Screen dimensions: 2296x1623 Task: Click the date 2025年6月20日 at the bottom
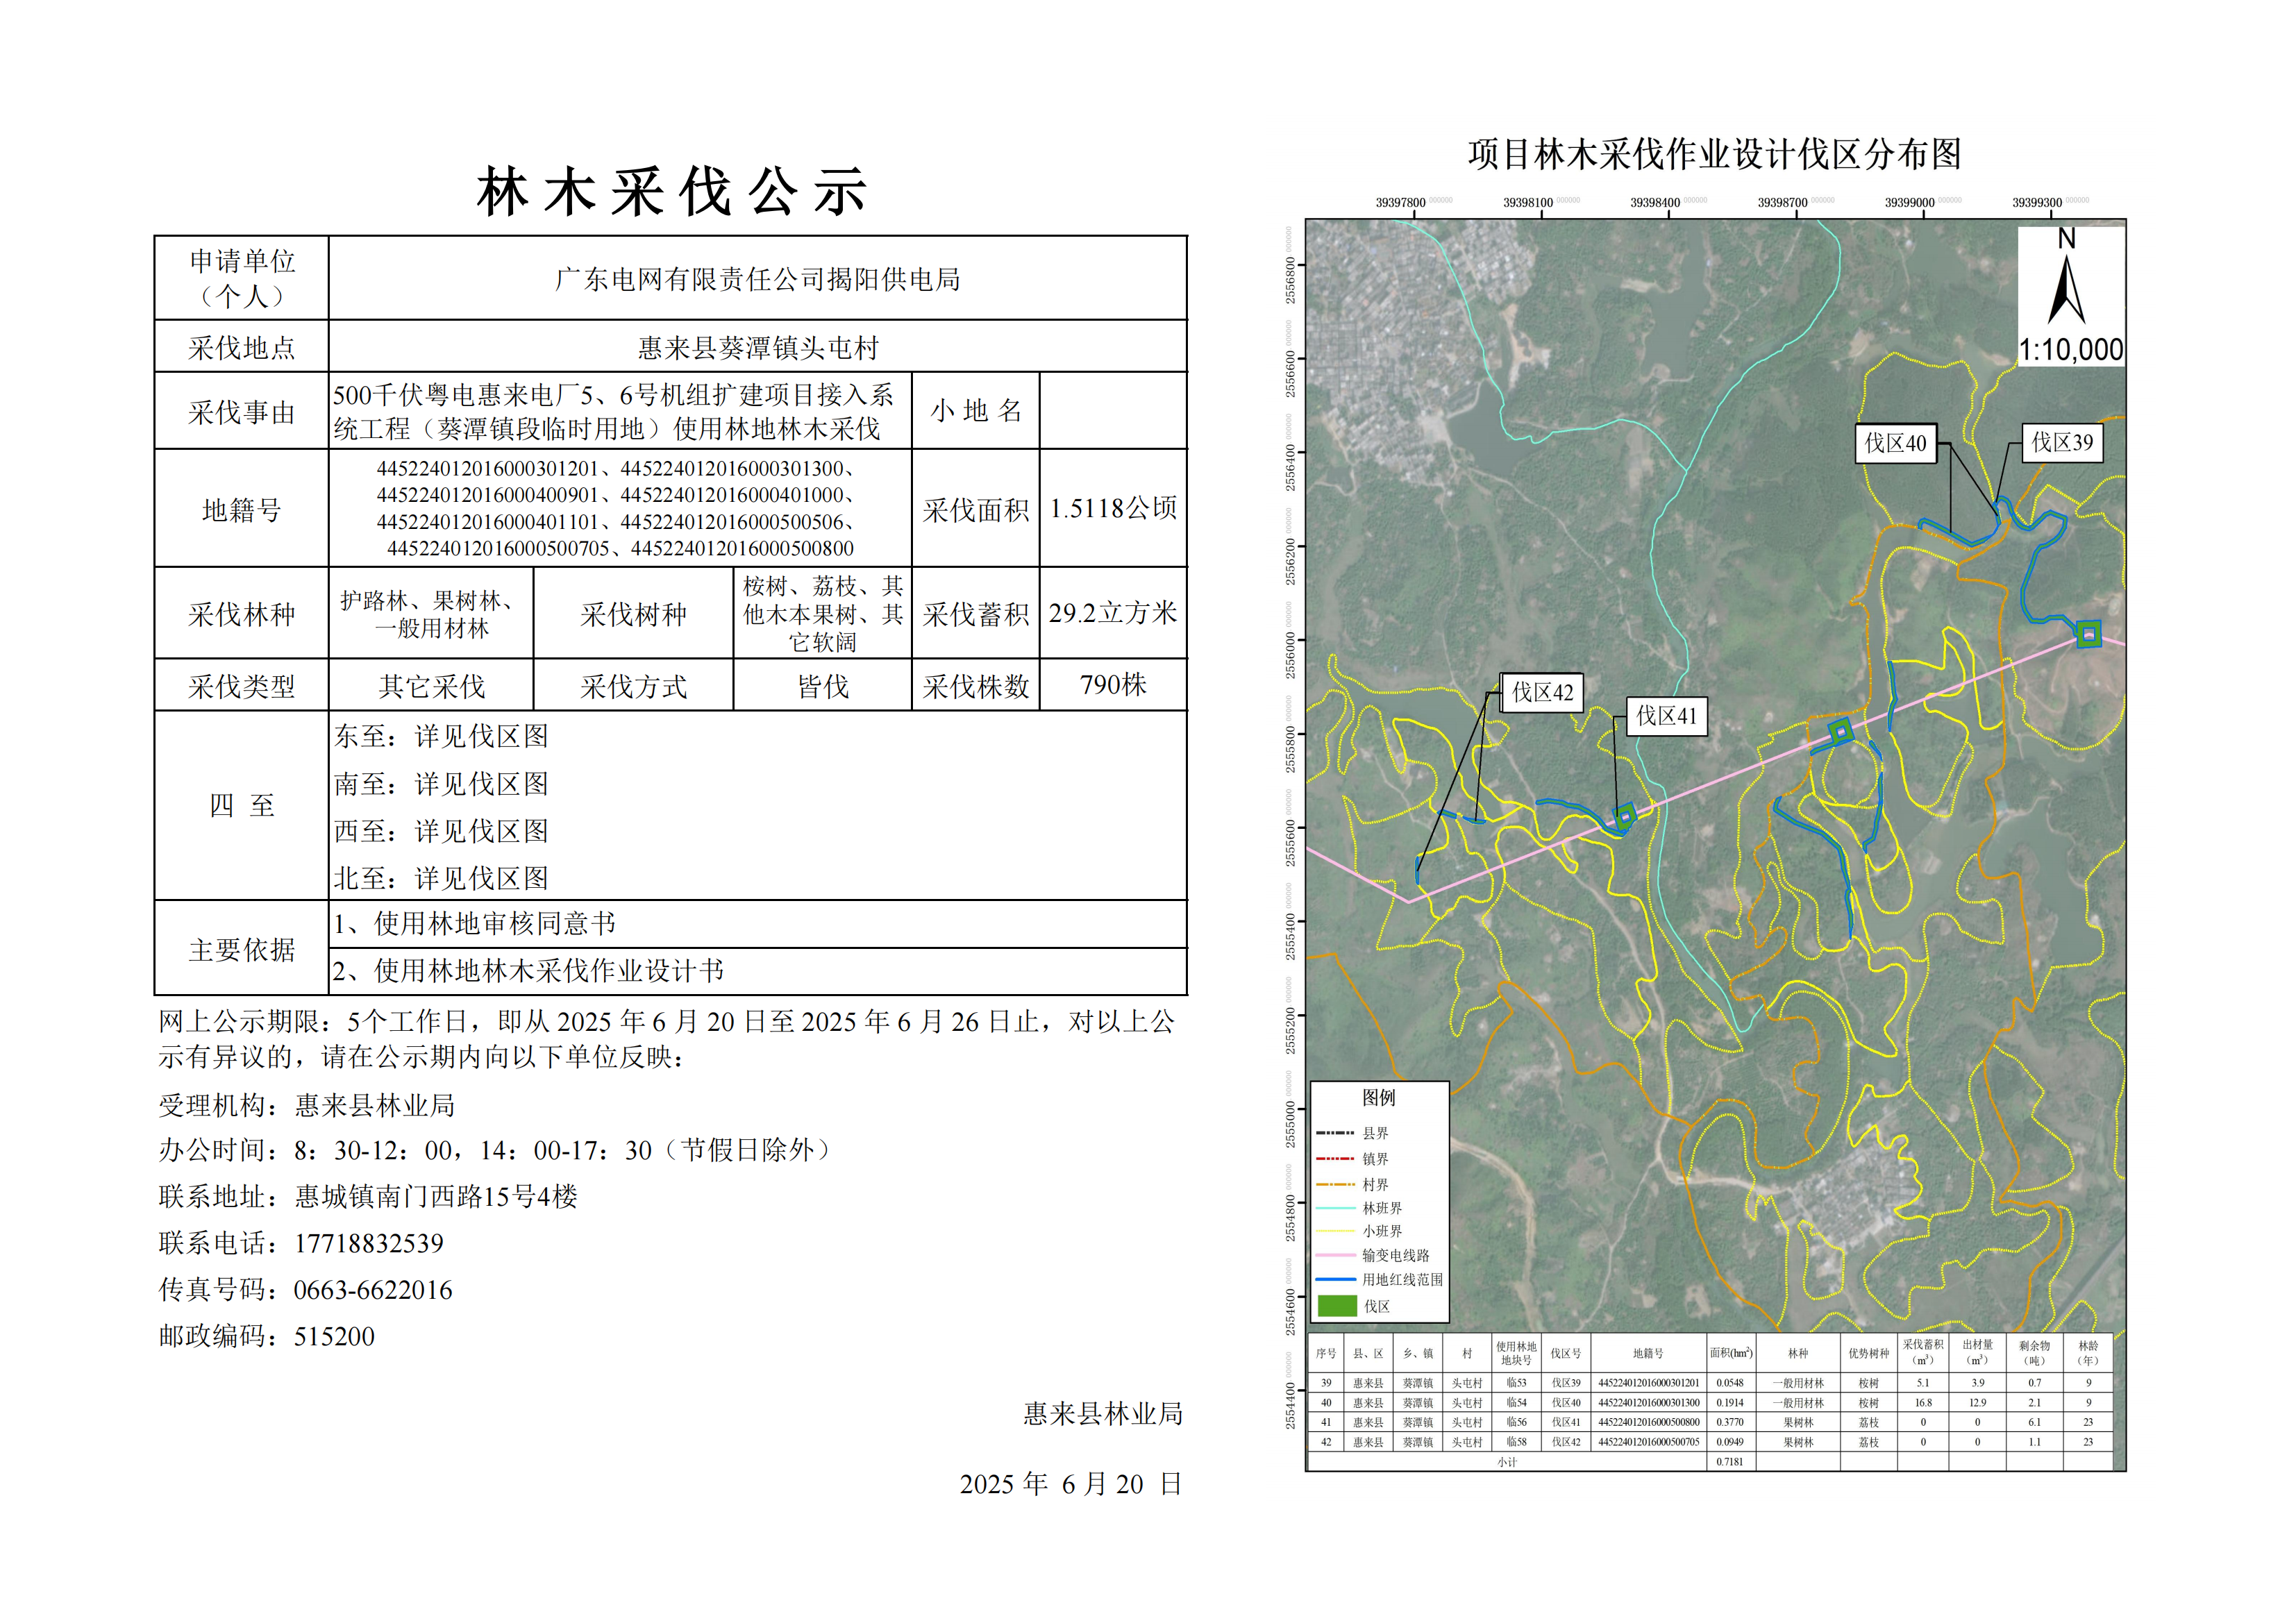pyautogui.click(x=1071, y=1484)
